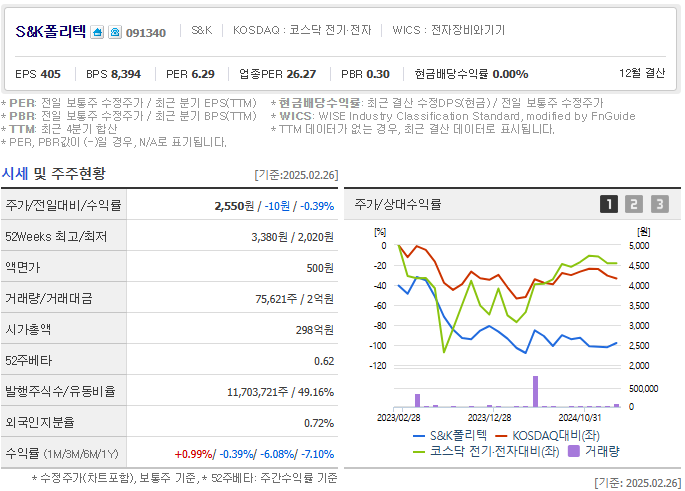Switch to chart tab 2
This screenshot has width=685, height=491.
[634, 204]
